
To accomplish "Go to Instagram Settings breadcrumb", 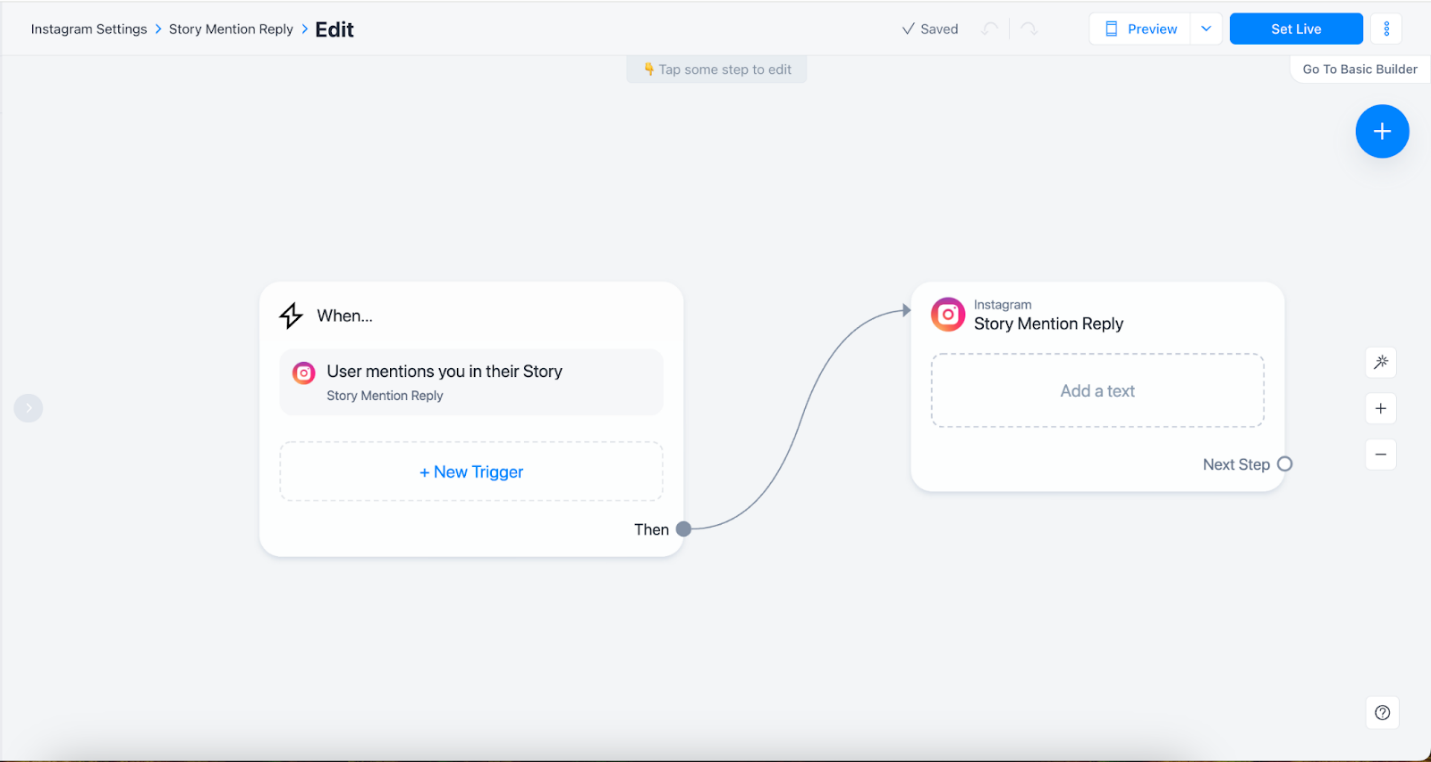I will coord(89,29).
